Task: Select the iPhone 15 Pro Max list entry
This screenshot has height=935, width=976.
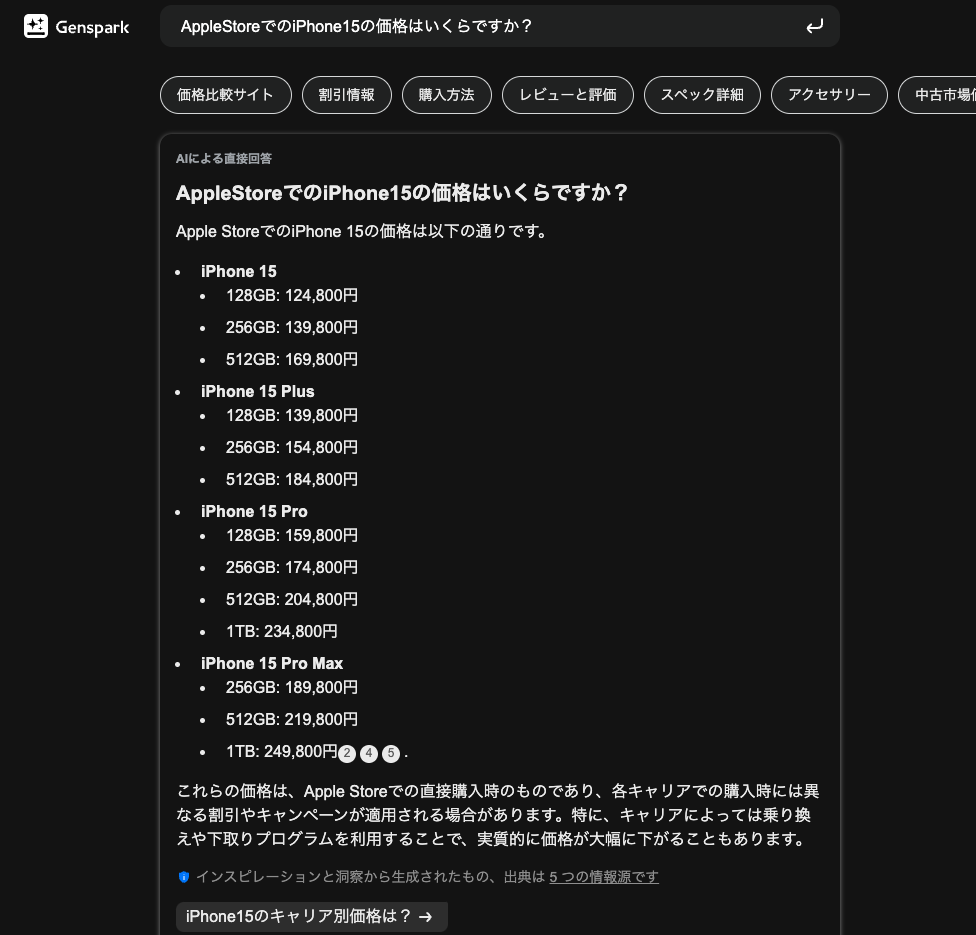Action: click(x=271, y=663)
